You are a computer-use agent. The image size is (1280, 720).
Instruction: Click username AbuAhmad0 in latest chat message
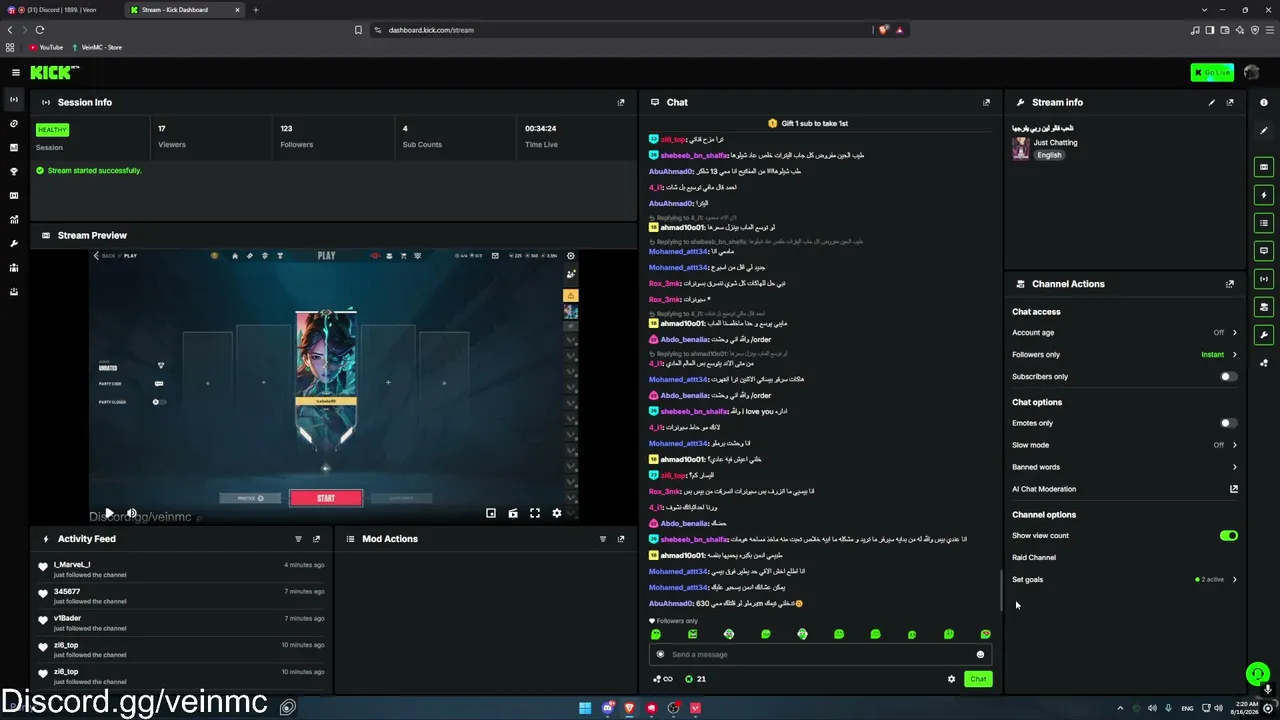click(671, 604)
